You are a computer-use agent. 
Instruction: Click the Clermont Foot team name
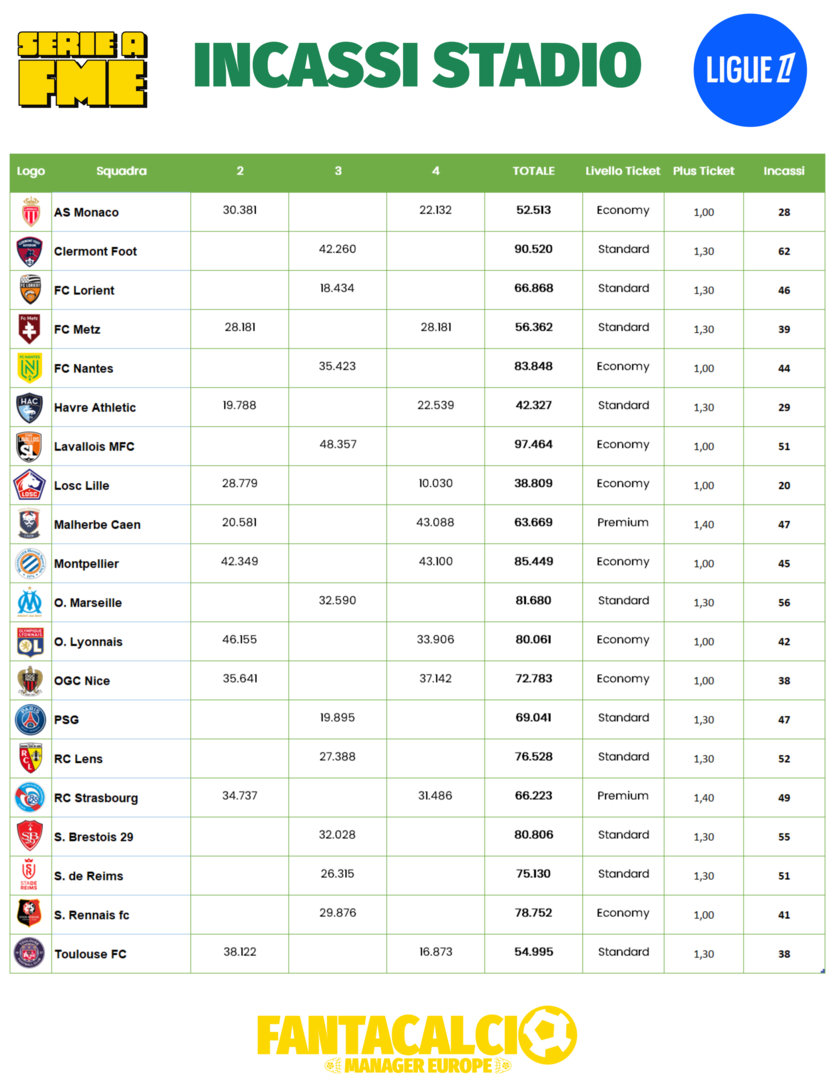tap(95, 251)
